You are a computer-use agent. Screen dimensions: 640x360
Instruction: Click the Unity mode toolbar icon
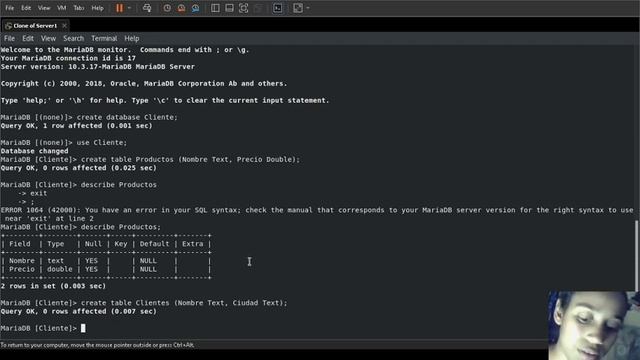258,8
